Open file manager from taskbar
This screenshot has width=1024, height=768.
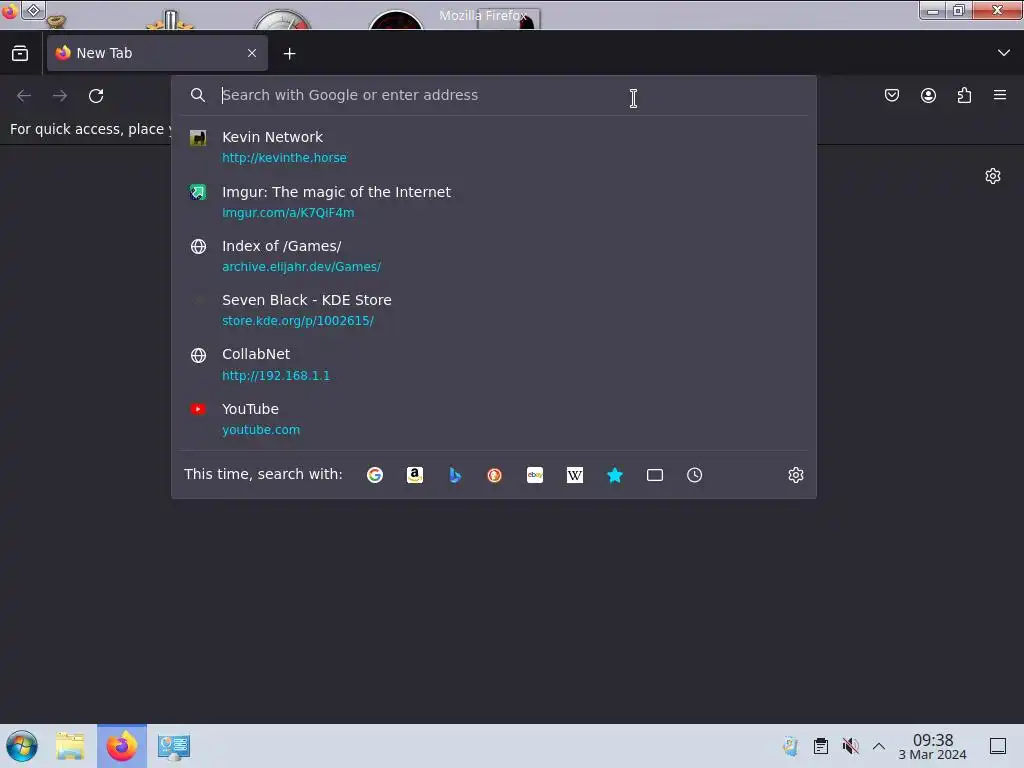(x=70, y=746)
